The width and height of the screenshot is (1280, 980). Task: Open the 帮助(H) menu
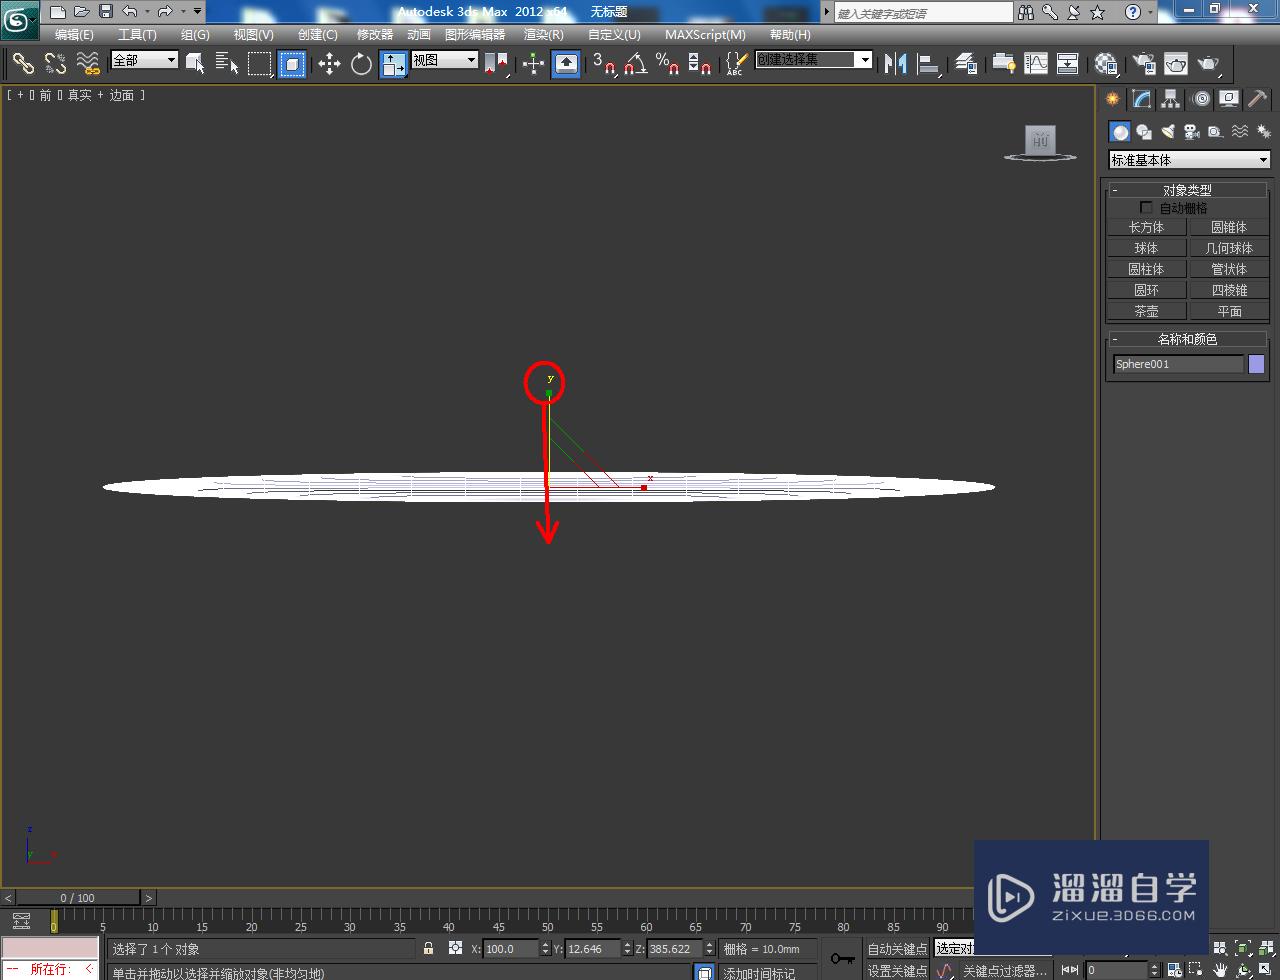(x=790, y=35)
